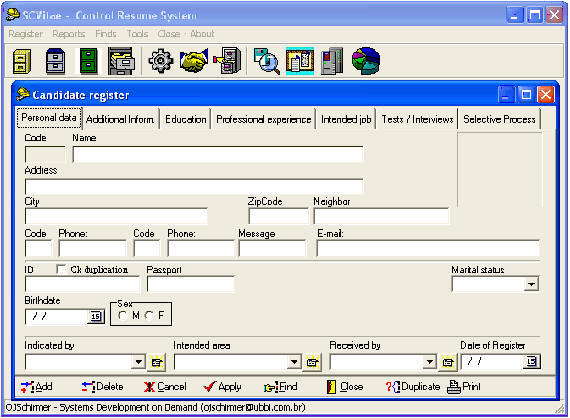This screenshot has width=570, height=418.
Task: Click the Apply button
Action: pos(222,387)
